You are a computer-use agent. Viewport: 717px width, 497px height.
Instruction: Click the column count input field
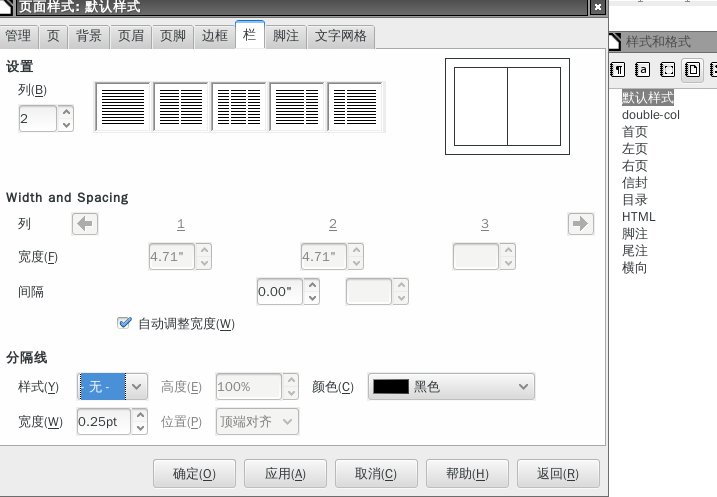[37, 118]
